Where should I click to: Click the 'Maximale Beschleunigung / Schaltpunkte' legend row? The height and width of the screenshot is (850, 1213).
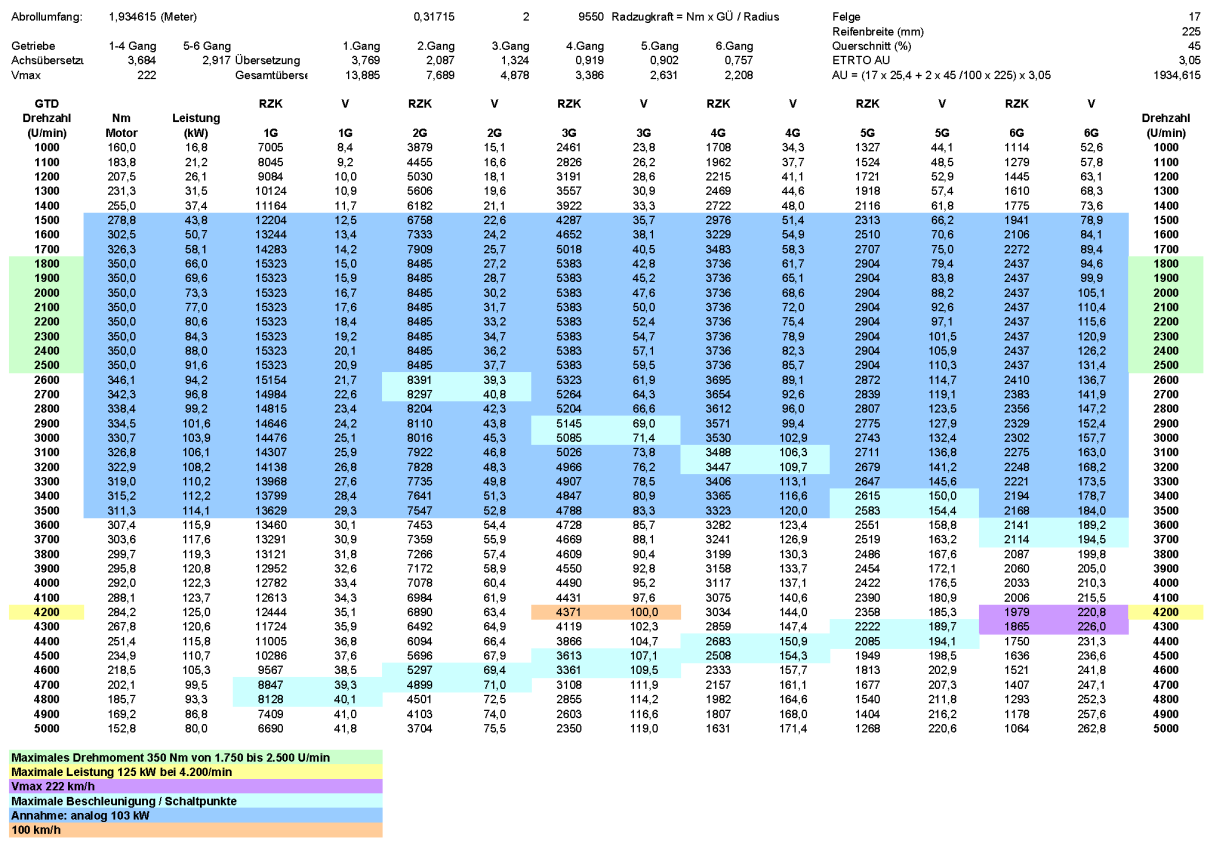point(196,800)
